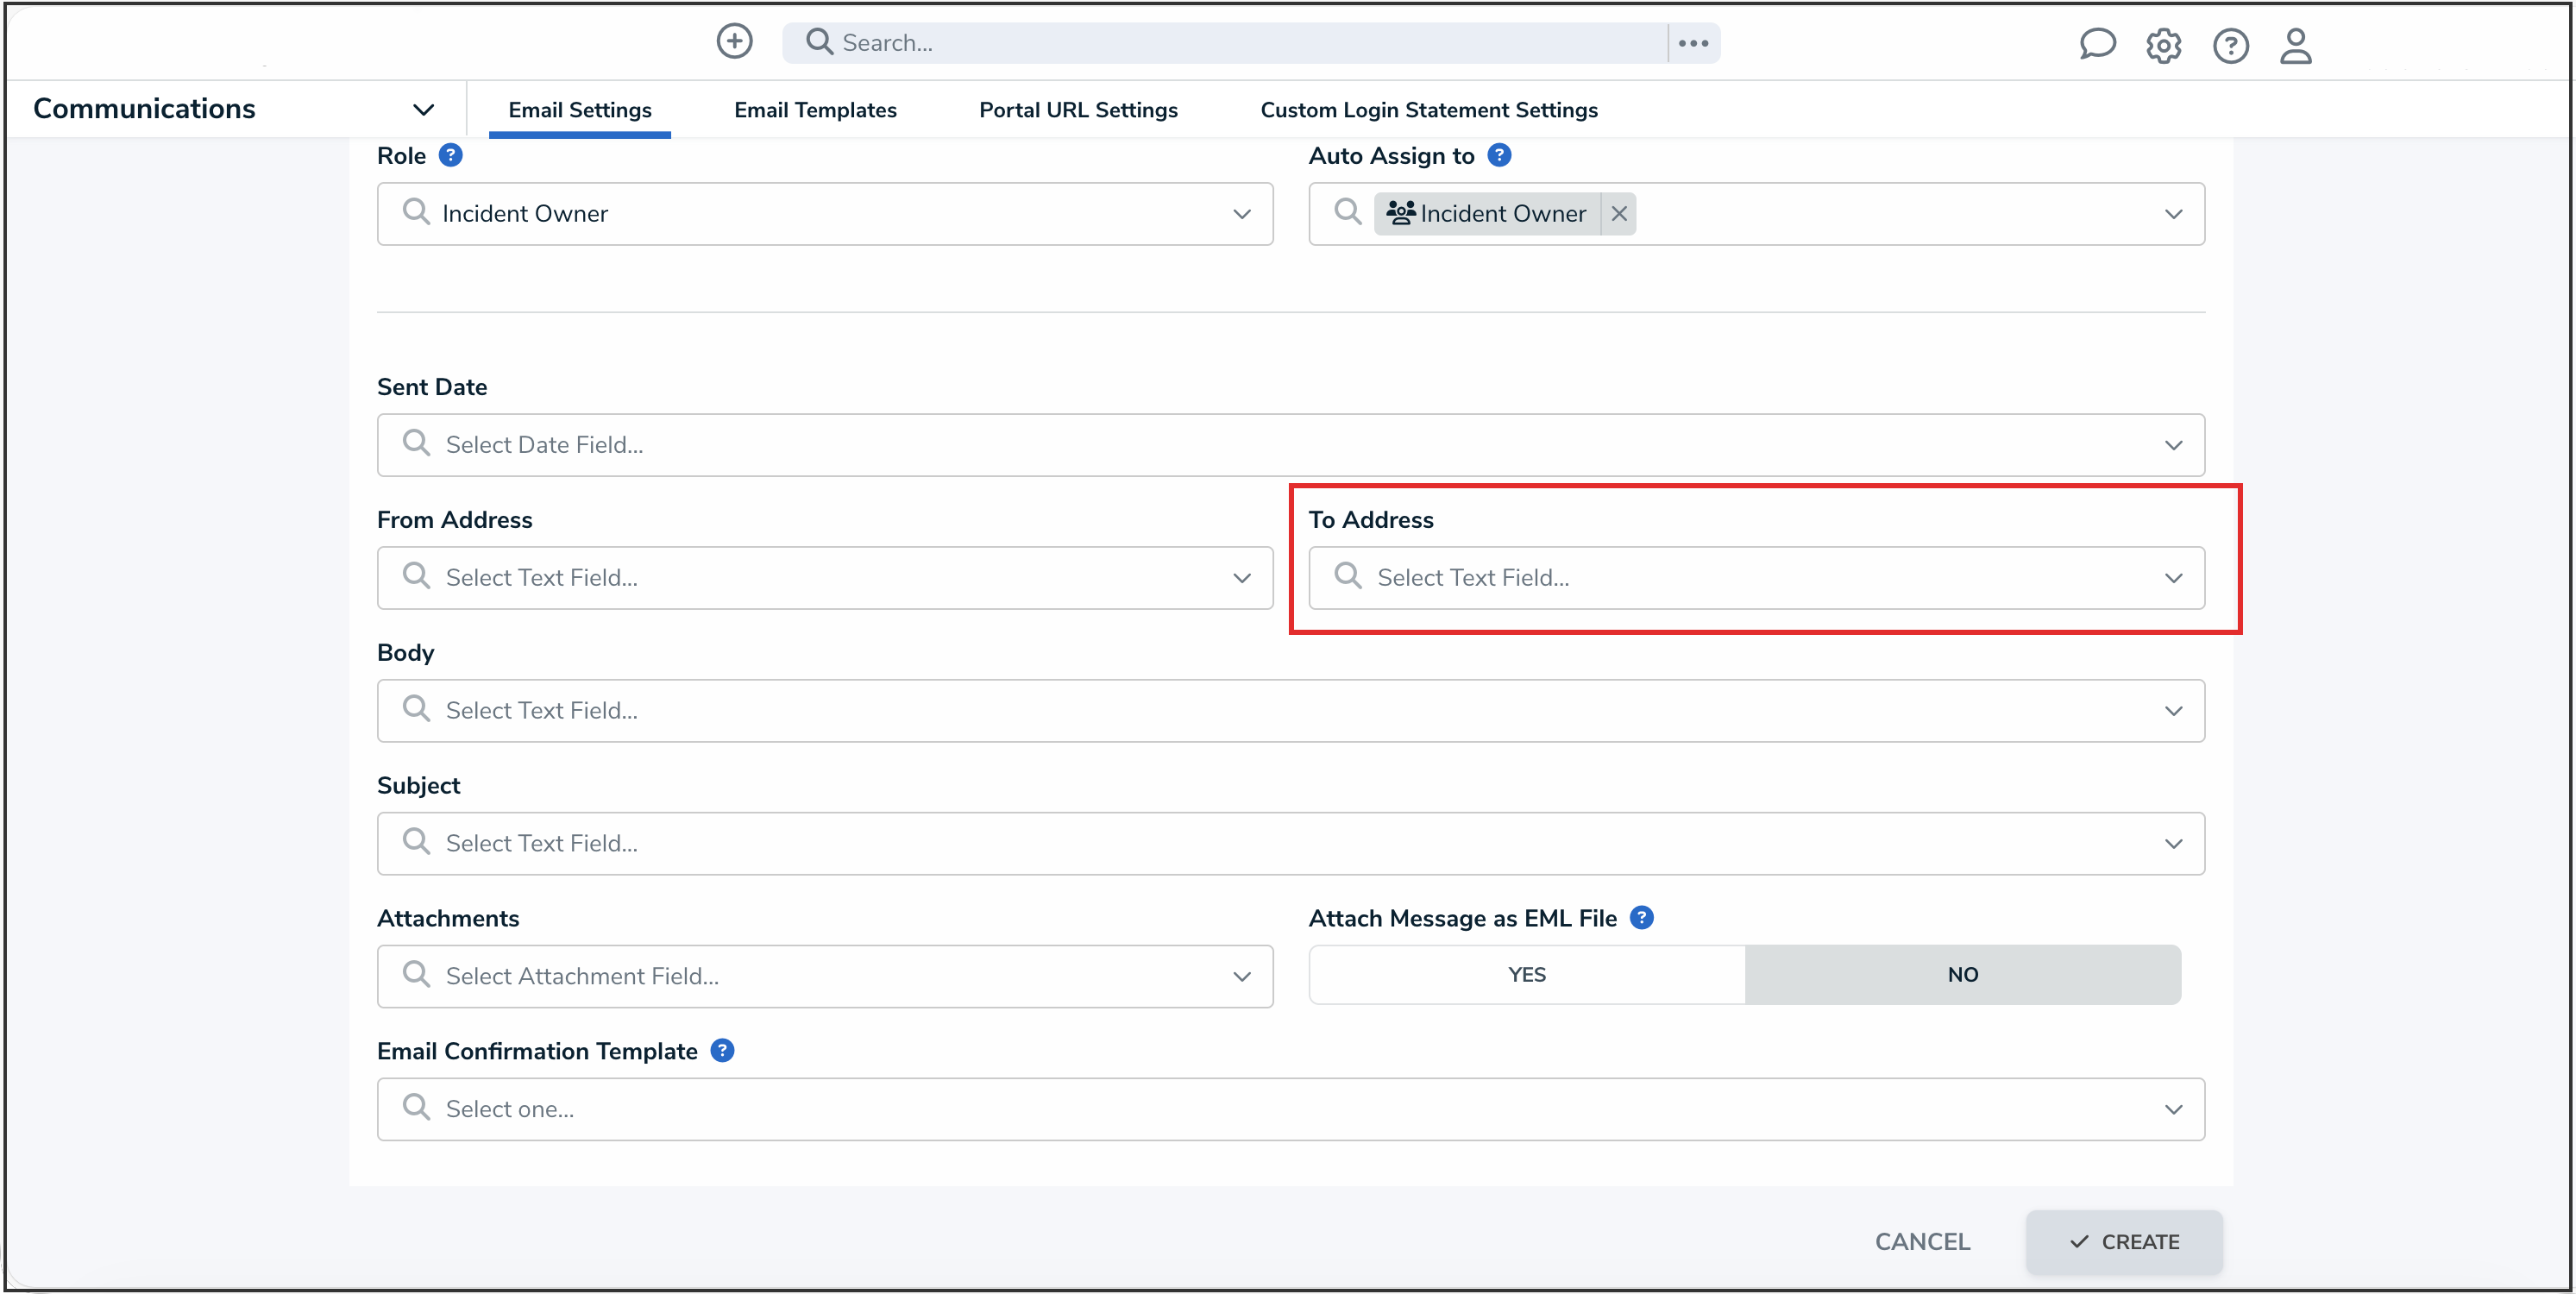The width and height of the screenshot is (2576, 1294).
Task: Click the three-dots search options icon
Action: coord(1693,43)
